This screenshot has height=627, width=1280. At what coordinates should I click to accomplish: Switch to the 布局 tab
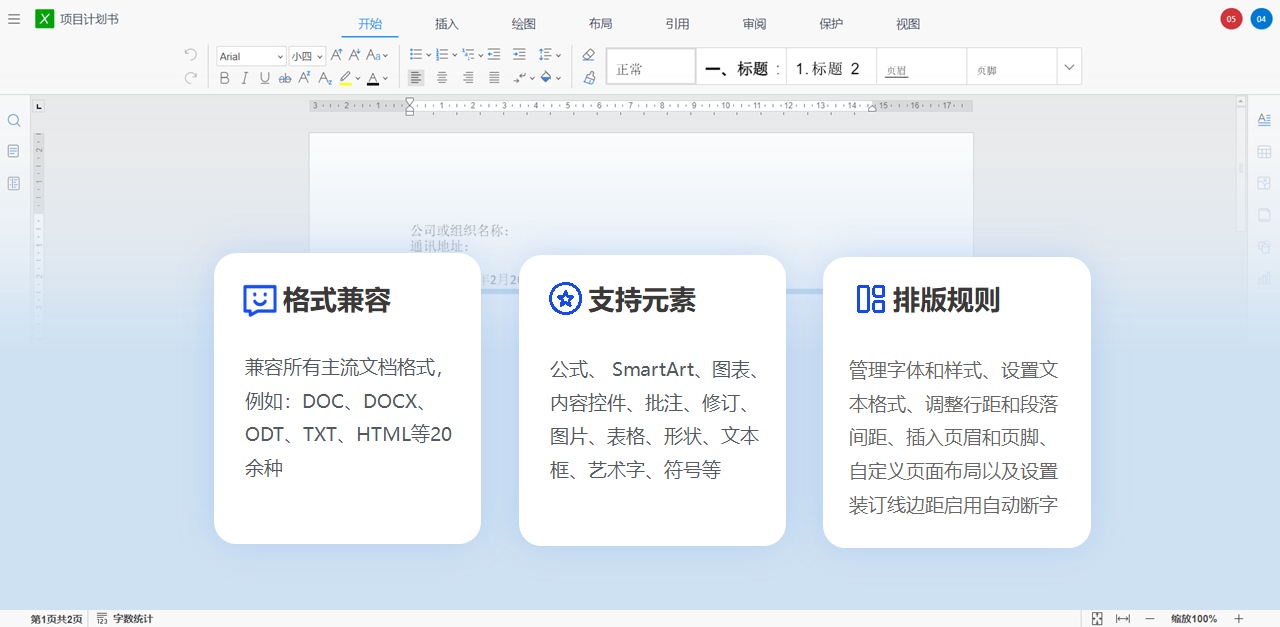tap(600, 24)
